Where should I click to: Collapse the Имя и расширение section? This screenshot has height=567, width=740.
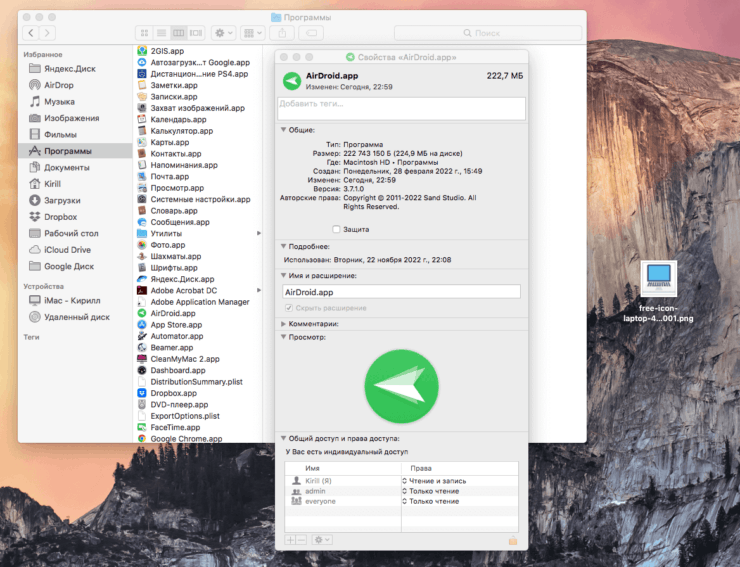pos(283,276)
